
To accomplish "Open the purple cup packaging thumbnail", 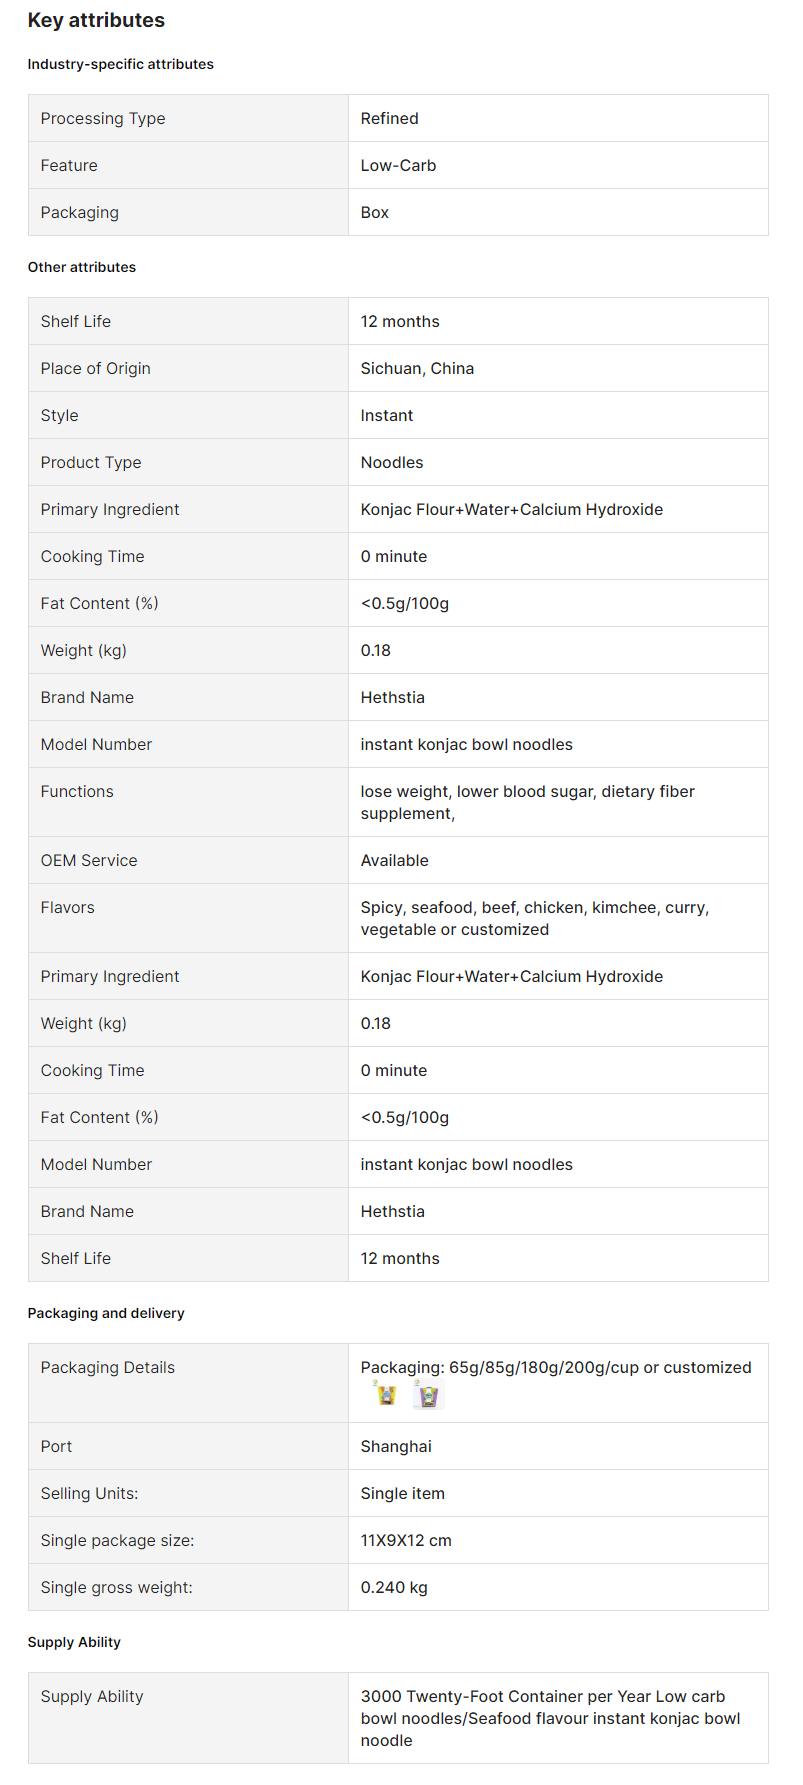I will pyautogui.click(x=427, y=1393).
